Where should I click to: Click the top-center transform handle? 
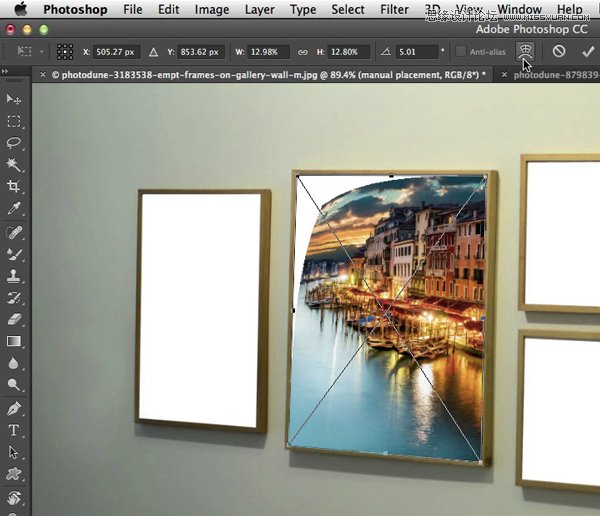tap(391, 176)
